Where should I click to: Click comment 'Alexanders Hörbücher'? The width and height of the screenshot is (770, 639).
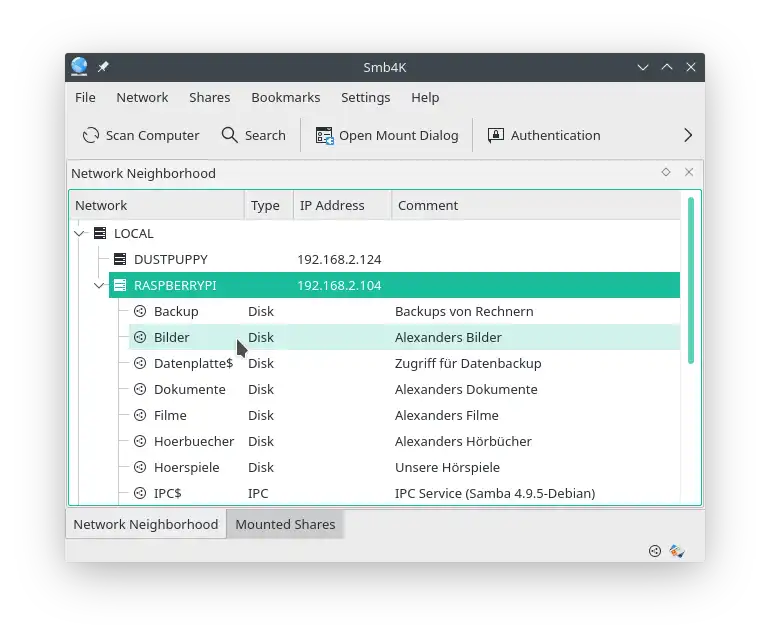coord(463,442)
